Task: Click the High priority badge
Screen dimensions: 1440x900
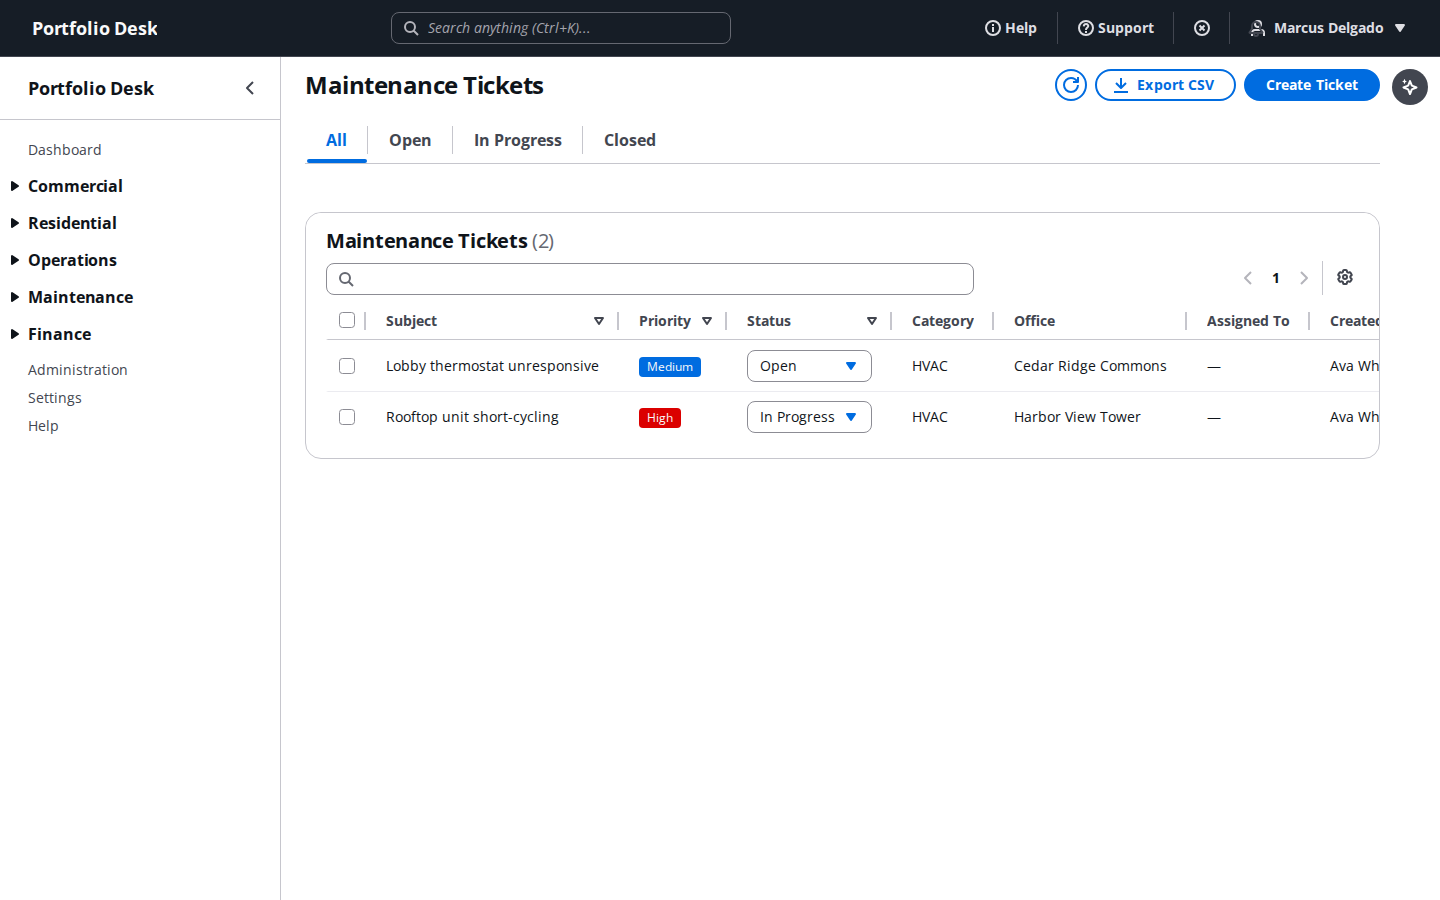Action: click(x=660, y=418)
